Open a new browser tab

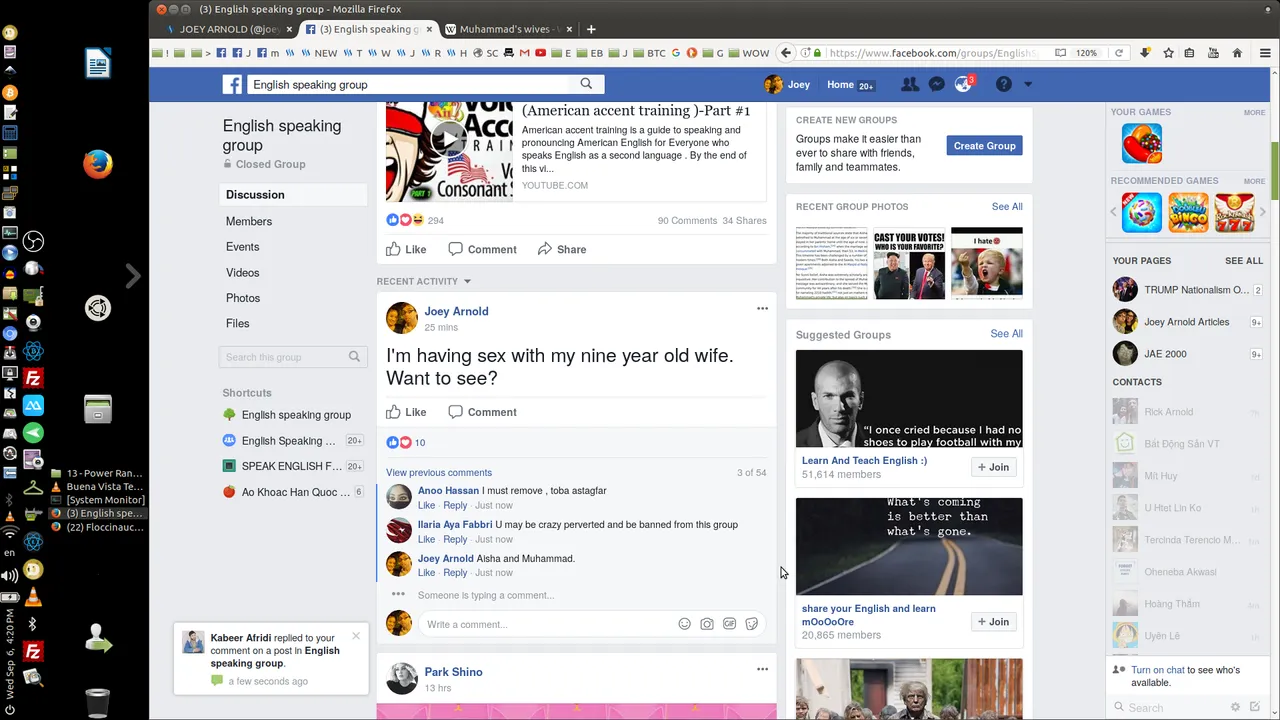click(591, 29)
